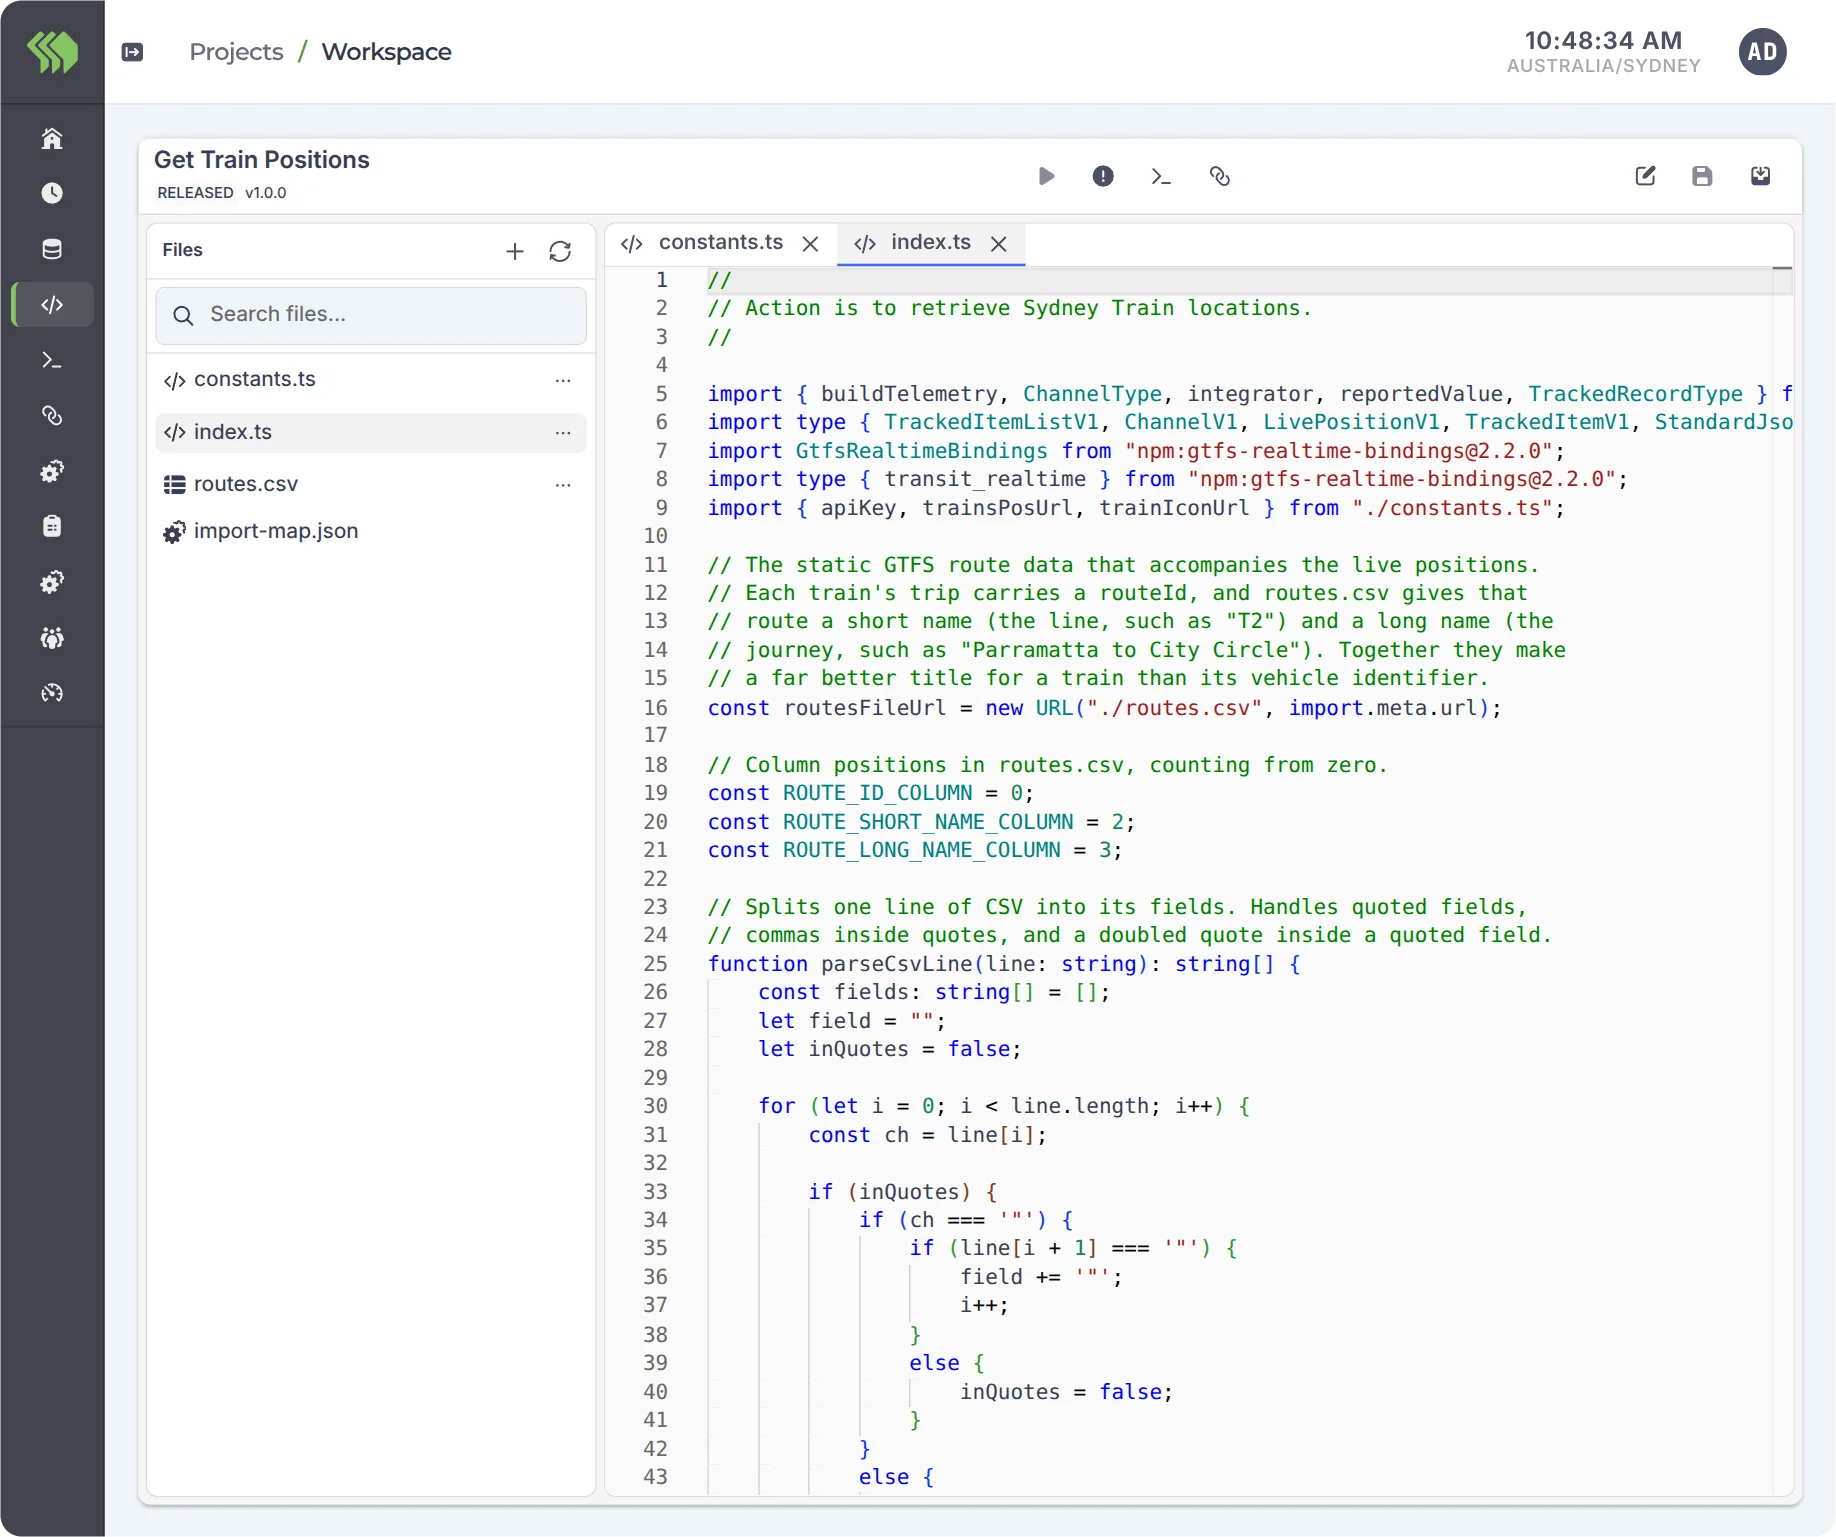Image resolution: width=1836 pixels, height=1537 pixels.
Task: Open the terminal prompt icon in the sidebar
Action: (52, 360)
